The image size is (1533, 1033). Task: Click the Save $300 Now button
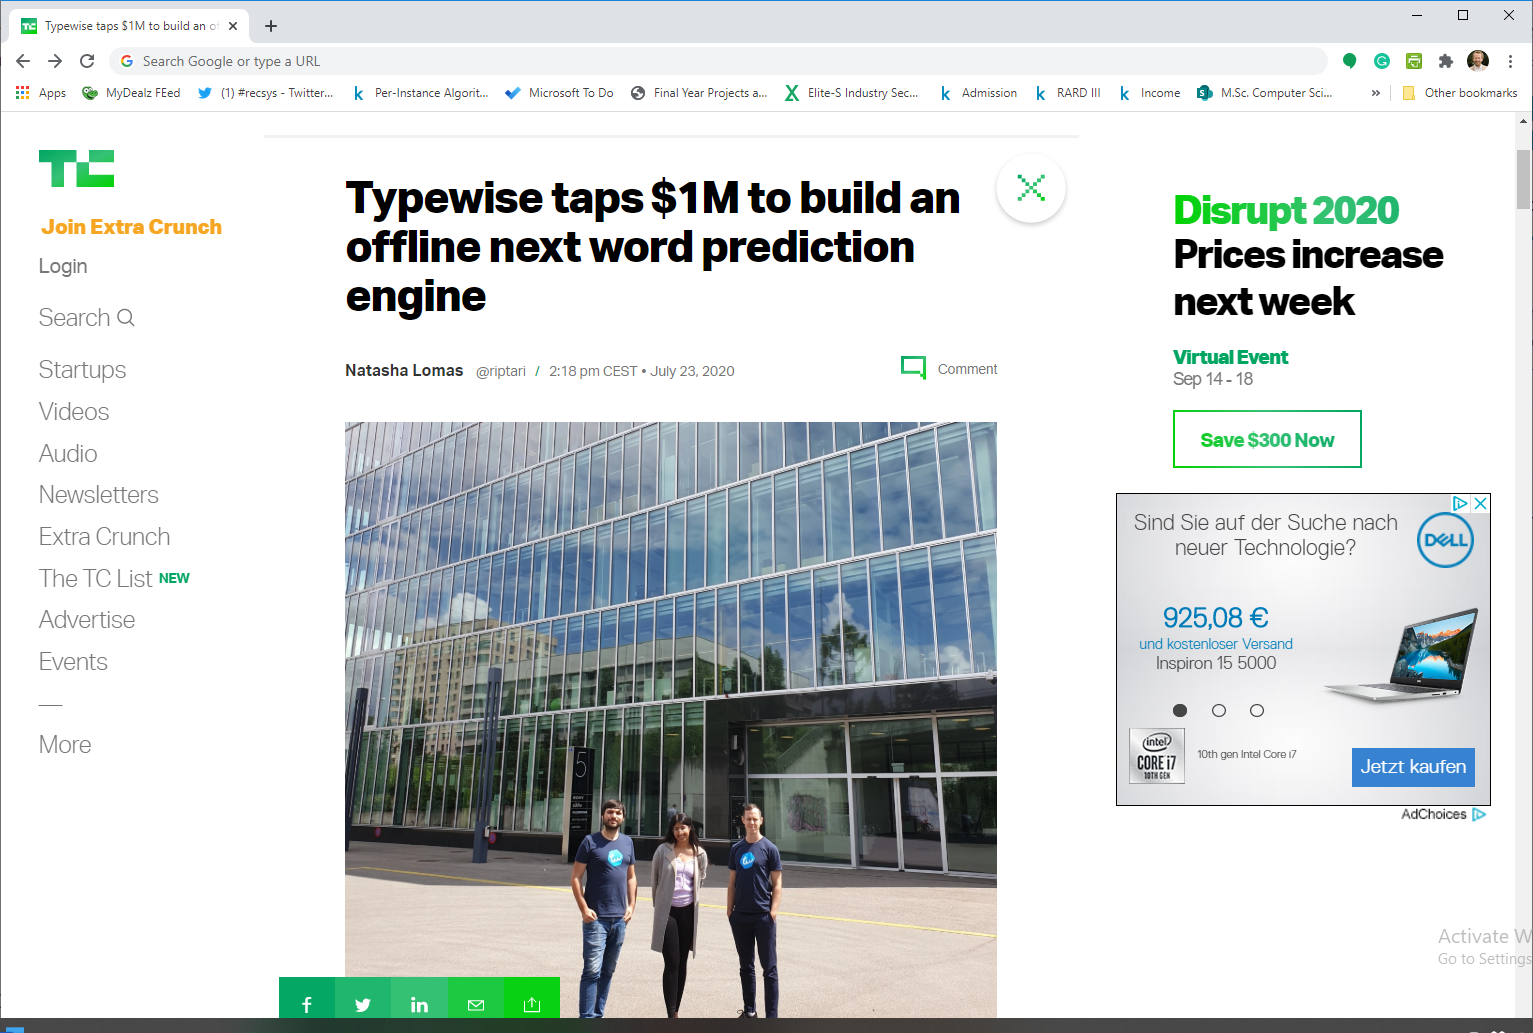(1267, 439)
